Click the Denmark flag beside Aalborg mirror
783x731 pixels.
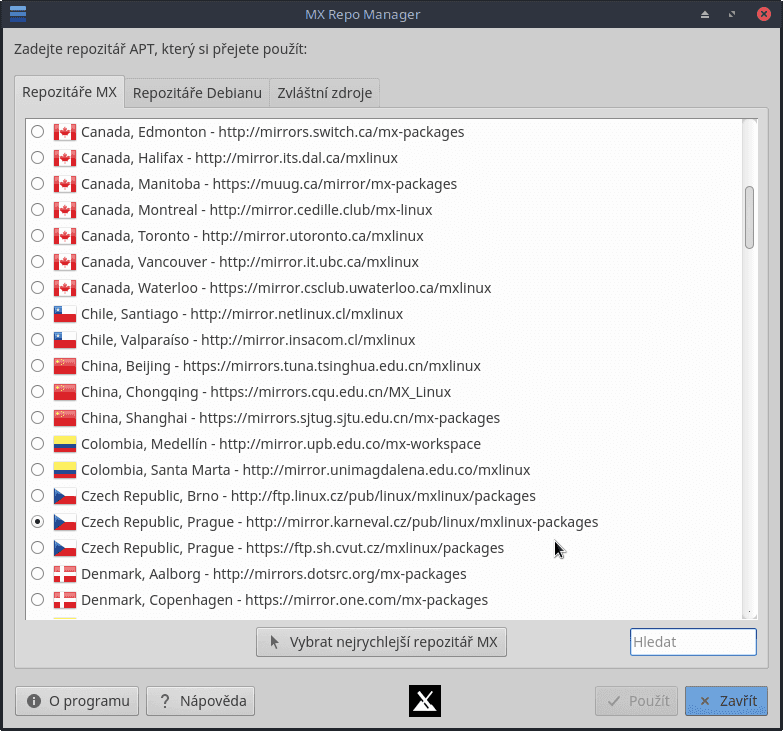coord(65,574)
